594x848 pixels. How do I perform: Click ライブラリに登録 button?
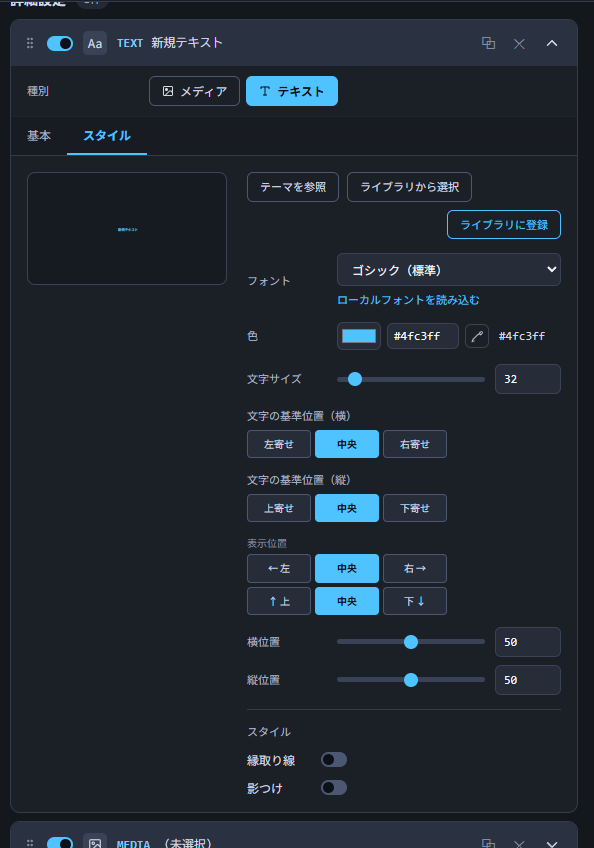504,224
